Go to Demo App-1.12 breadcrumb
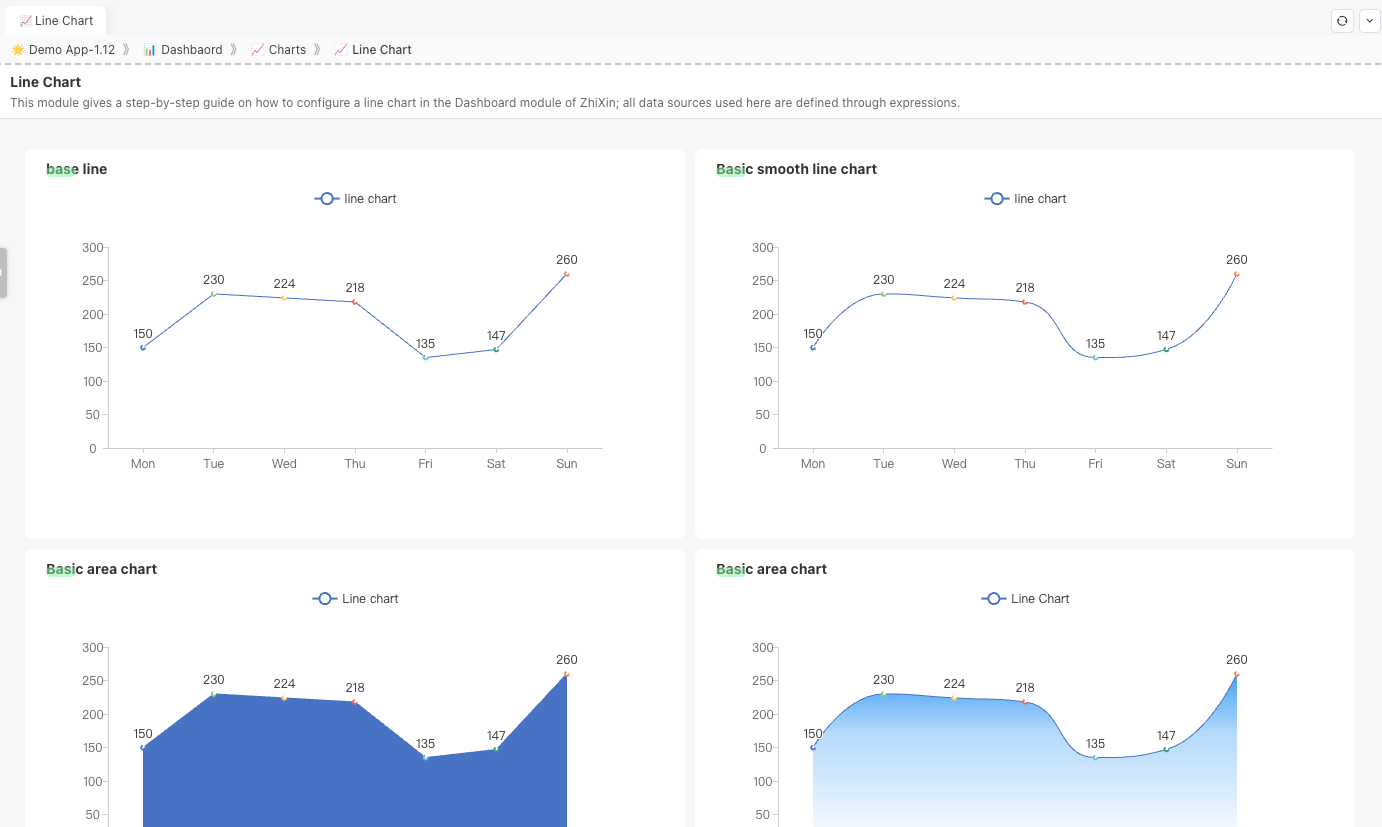The image size is (1382, 827). (63, 49)
